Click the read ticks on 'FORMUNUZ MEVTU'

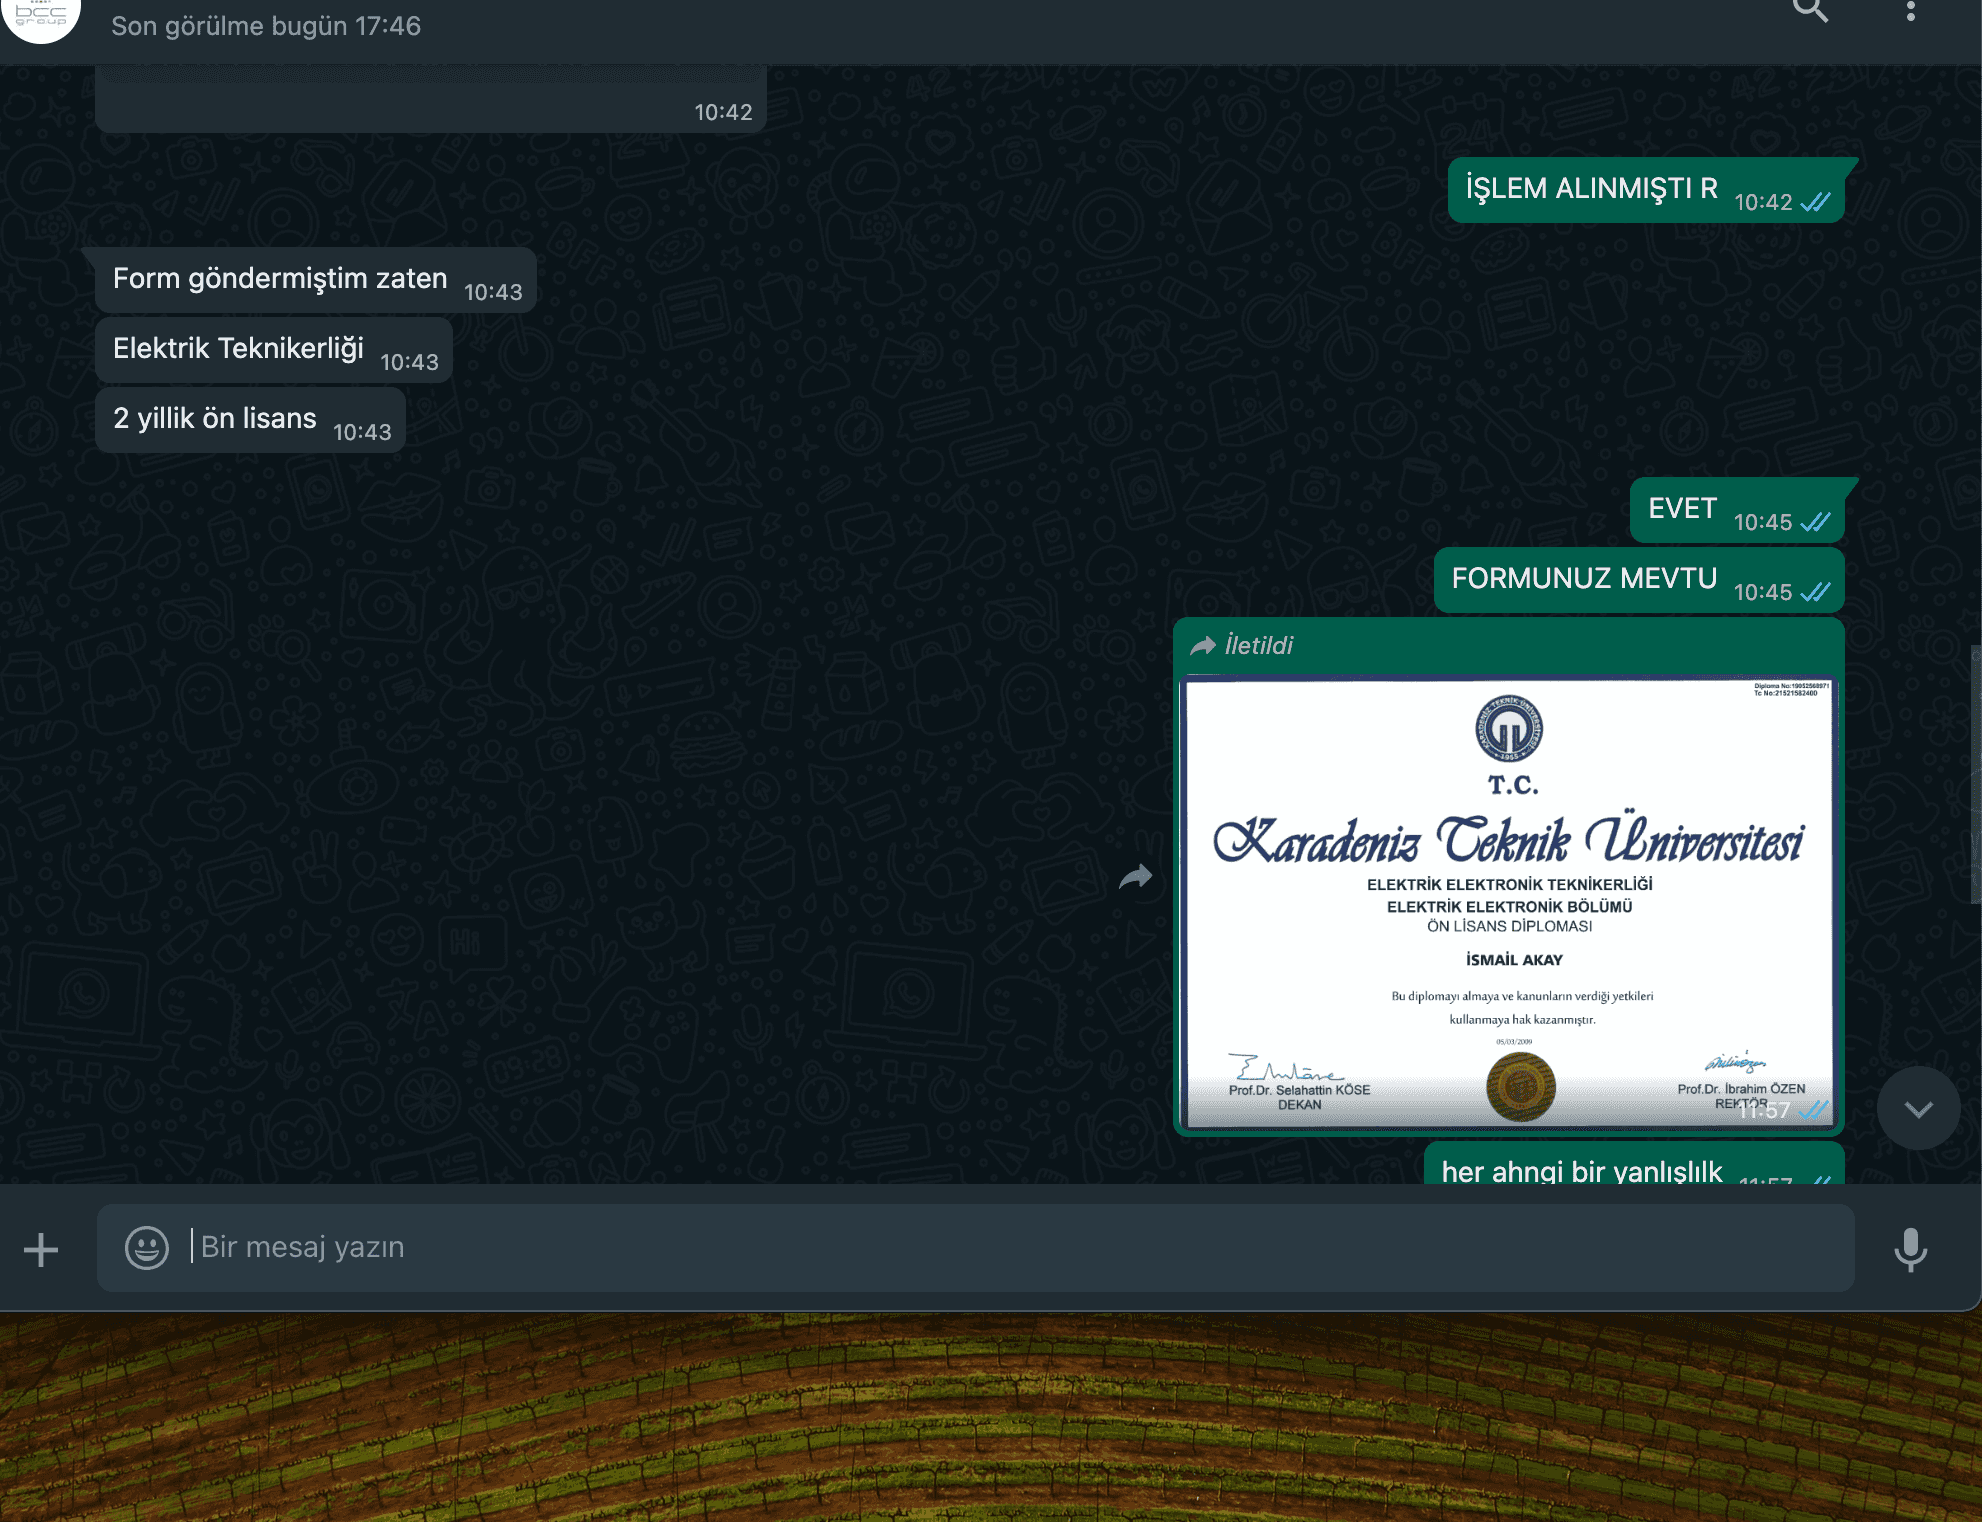[x=1815, y=592]
